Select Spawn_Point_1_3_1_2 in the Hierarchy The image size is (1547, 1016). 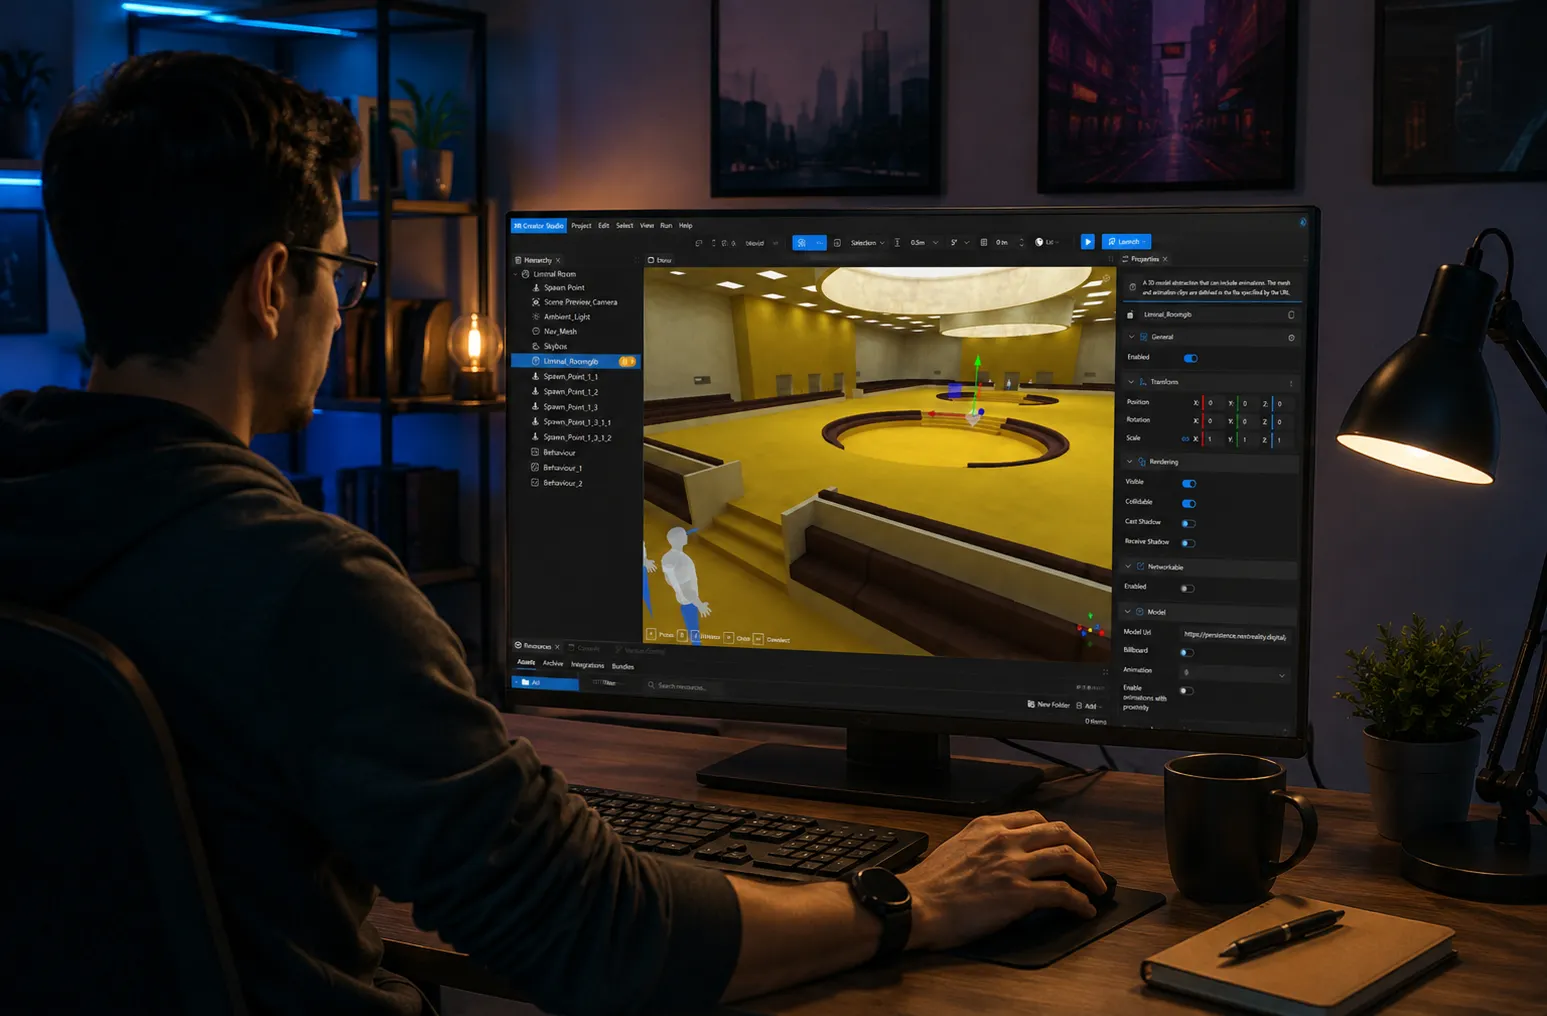[577, 438]
